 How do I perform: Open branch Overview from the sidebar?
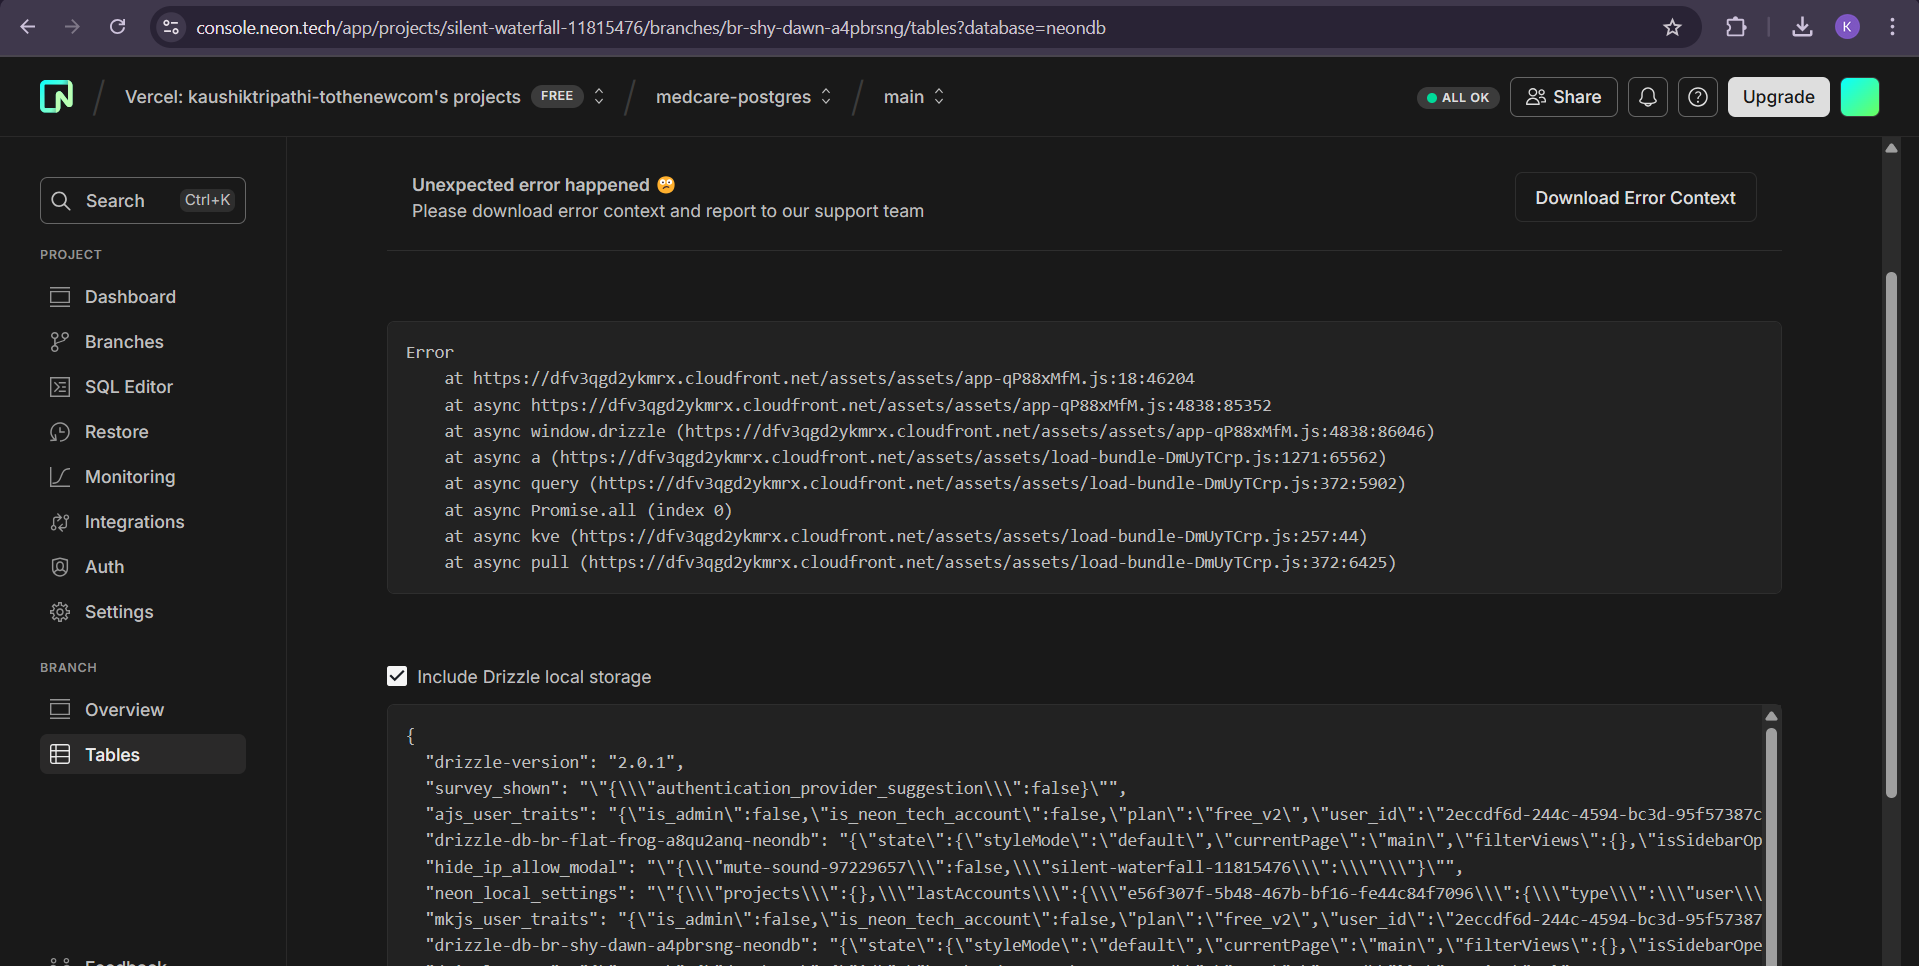click(x=143, y=710)
